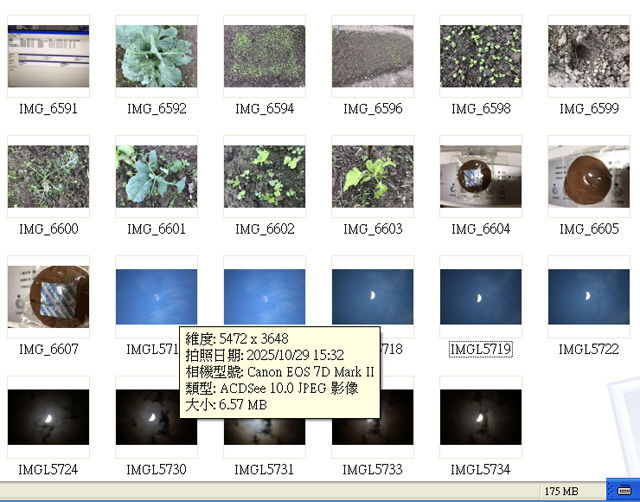Viewport: 640px width, 502px height.
Task: Select the IMG_6601 name label
Action: [x=156, y=229]
